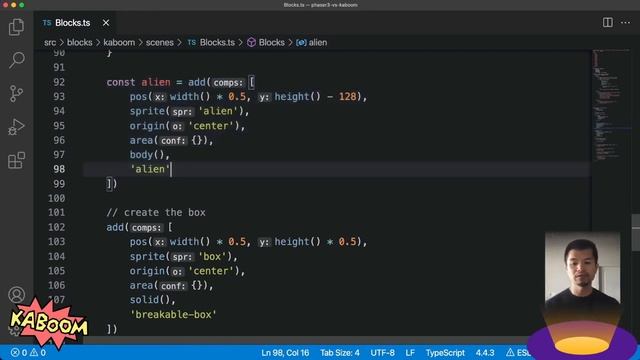The image size is (640, 360).
Task: Split the editor to the right
Action: (607, 22)
